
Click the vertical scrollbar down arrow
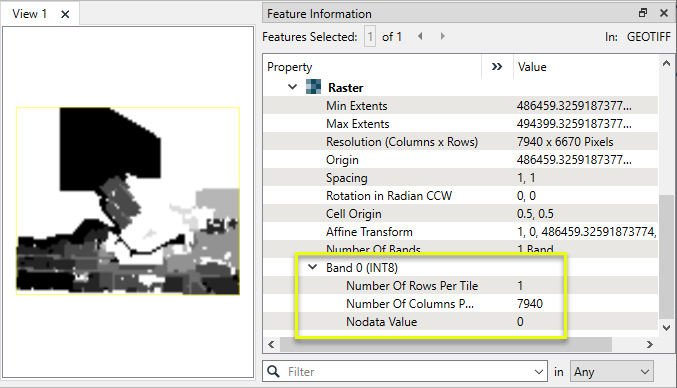coord(666,328)
